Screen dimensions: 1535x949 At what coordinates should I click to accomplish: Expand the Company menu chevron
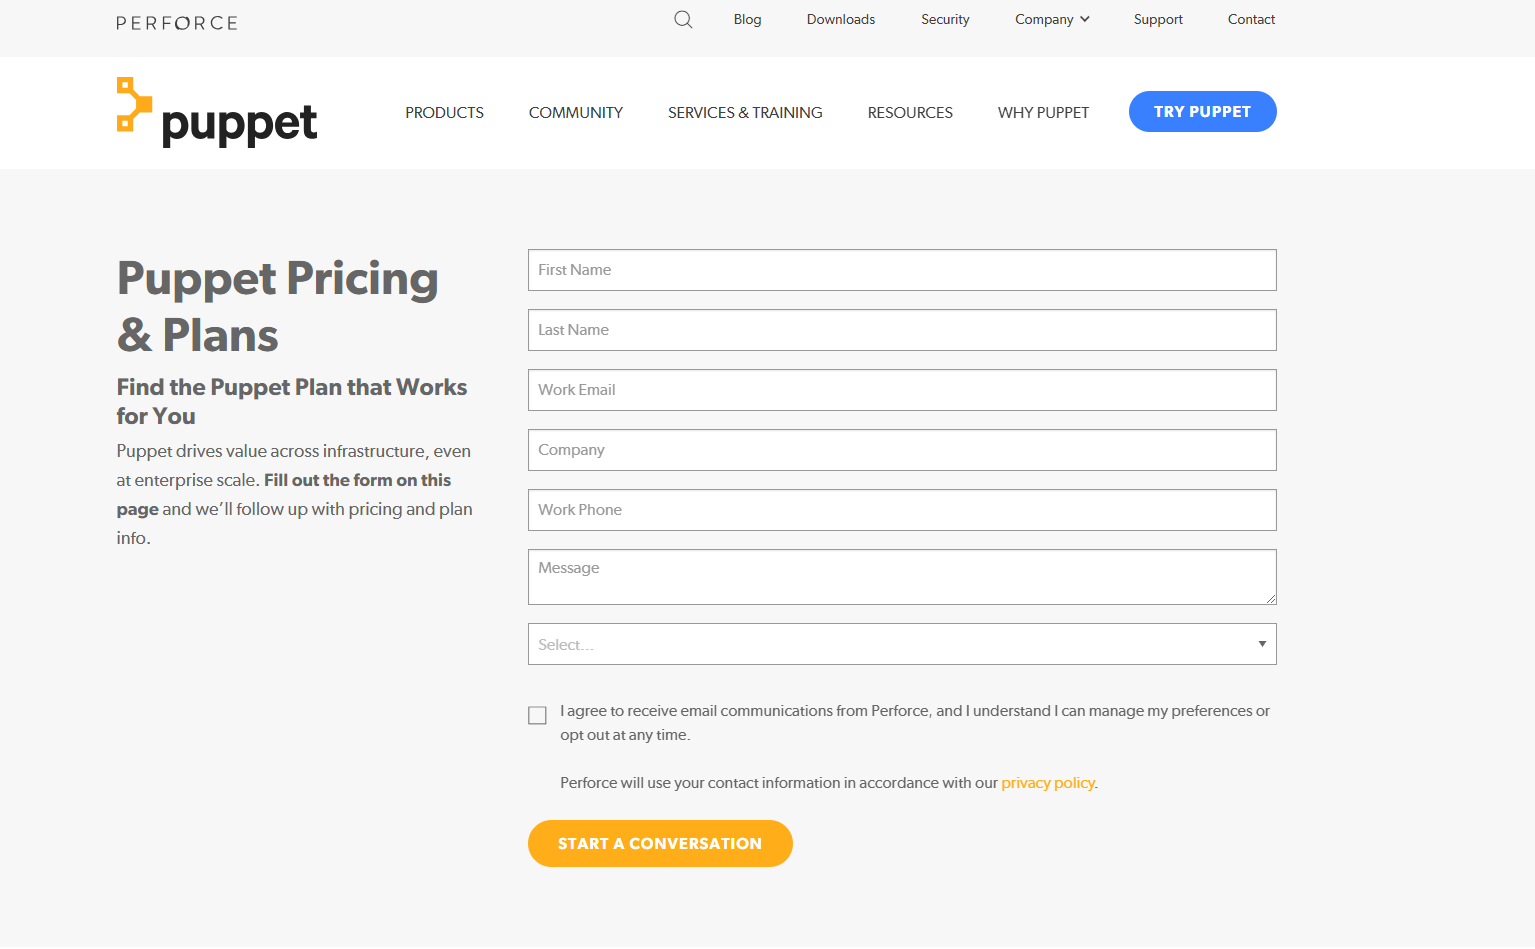coord(1085,19)
